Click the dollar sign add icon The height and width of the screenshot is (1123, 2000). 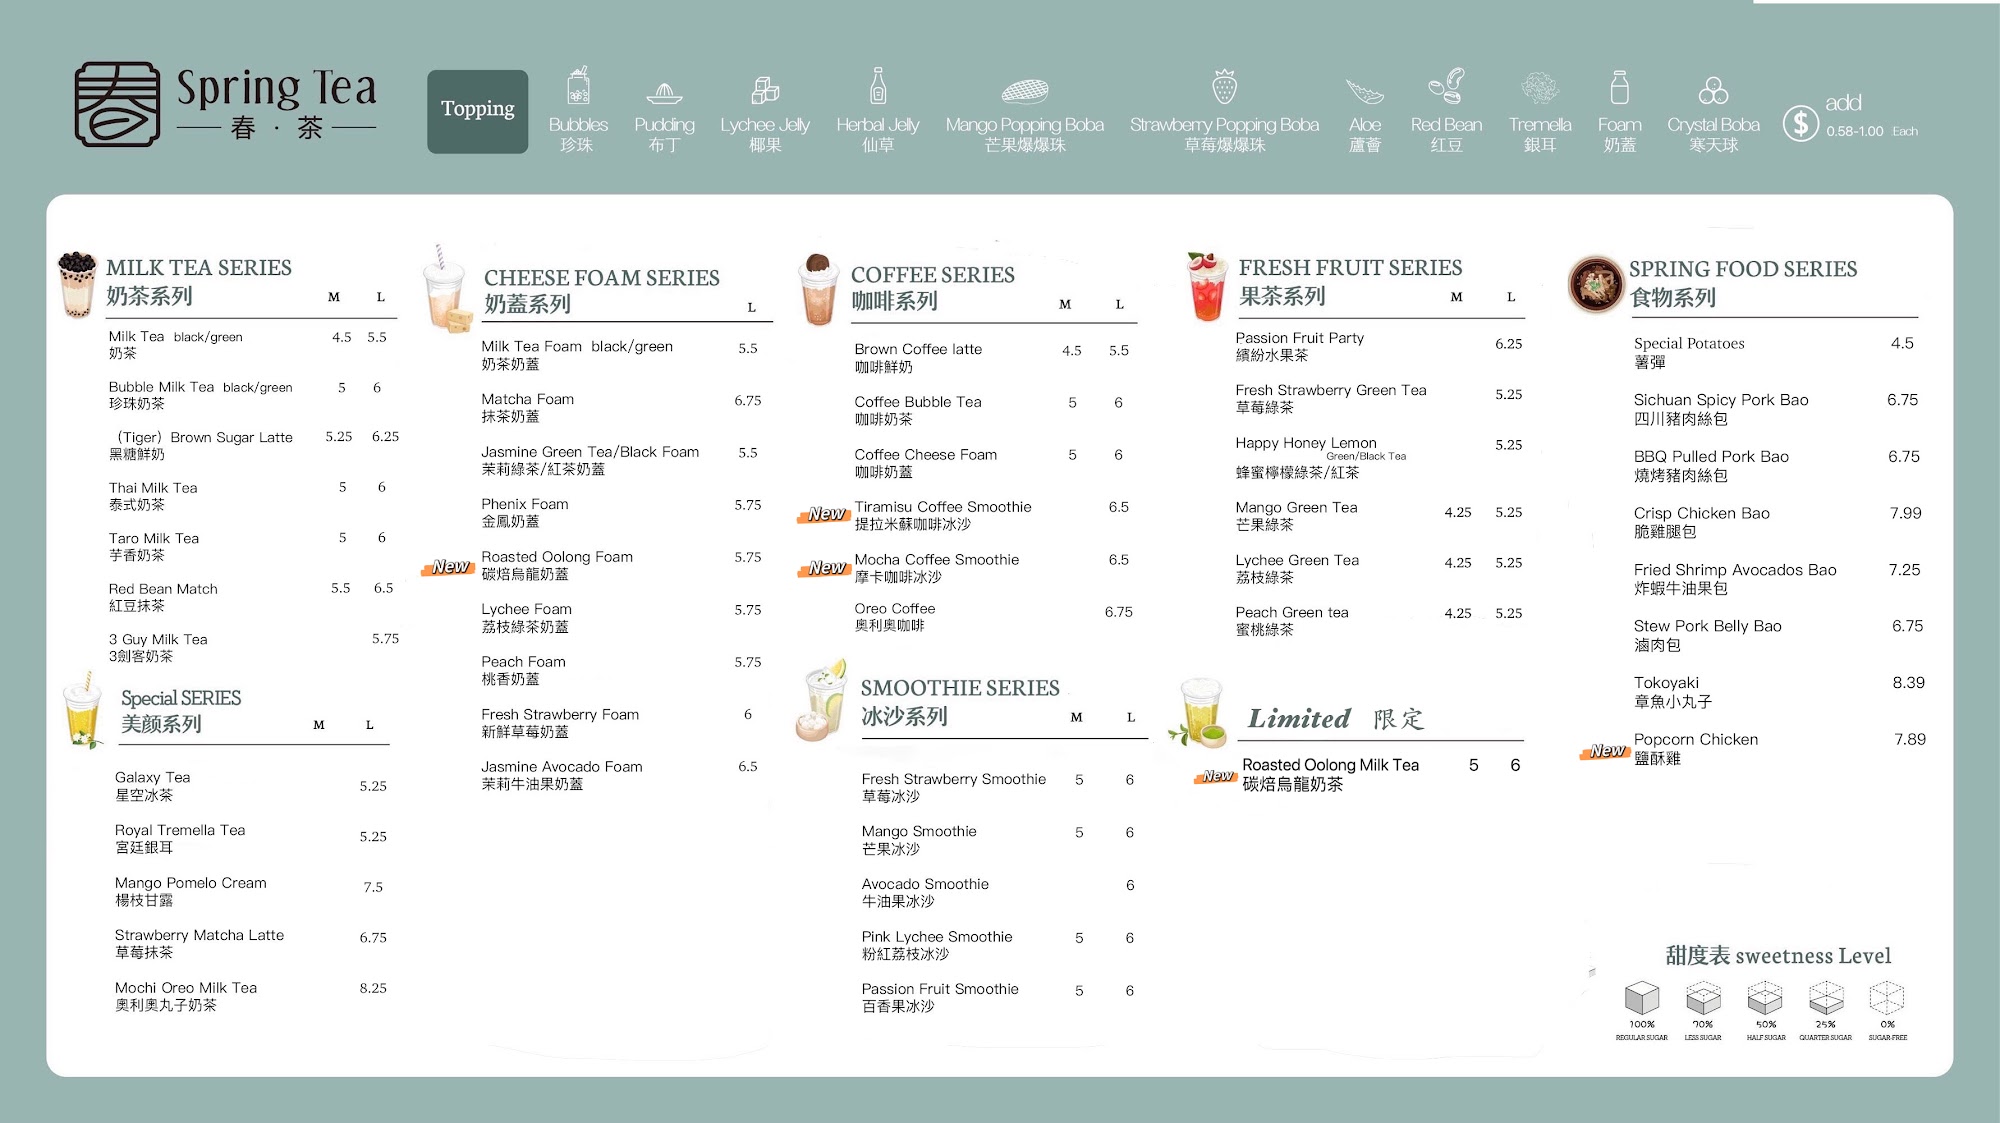coord(1800,124)
